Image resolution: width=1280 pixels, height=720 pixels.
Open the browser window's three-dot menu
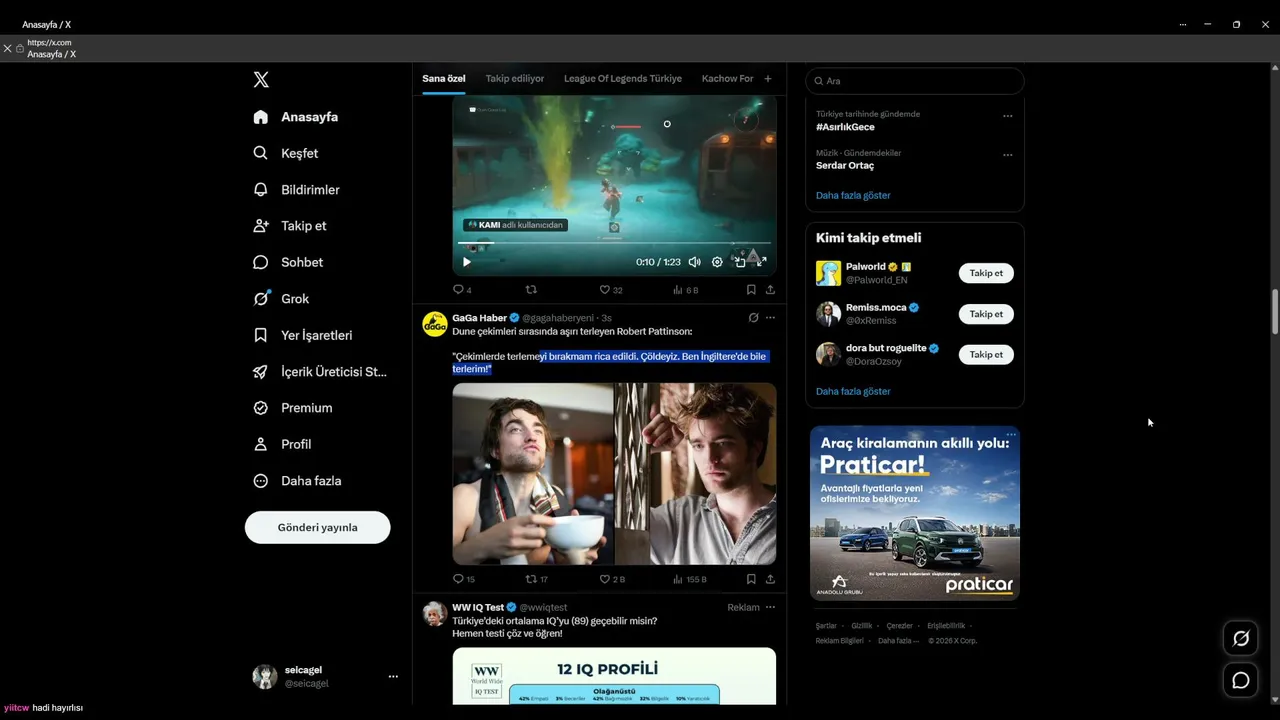(x=1183, y=24)
